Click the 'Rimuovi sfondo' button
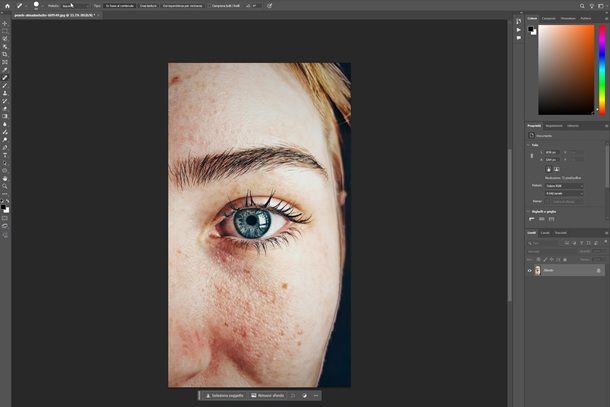Image resolution: width=610 pixels, height=407 pixels. pyautogui.click(x=268, y=396)
